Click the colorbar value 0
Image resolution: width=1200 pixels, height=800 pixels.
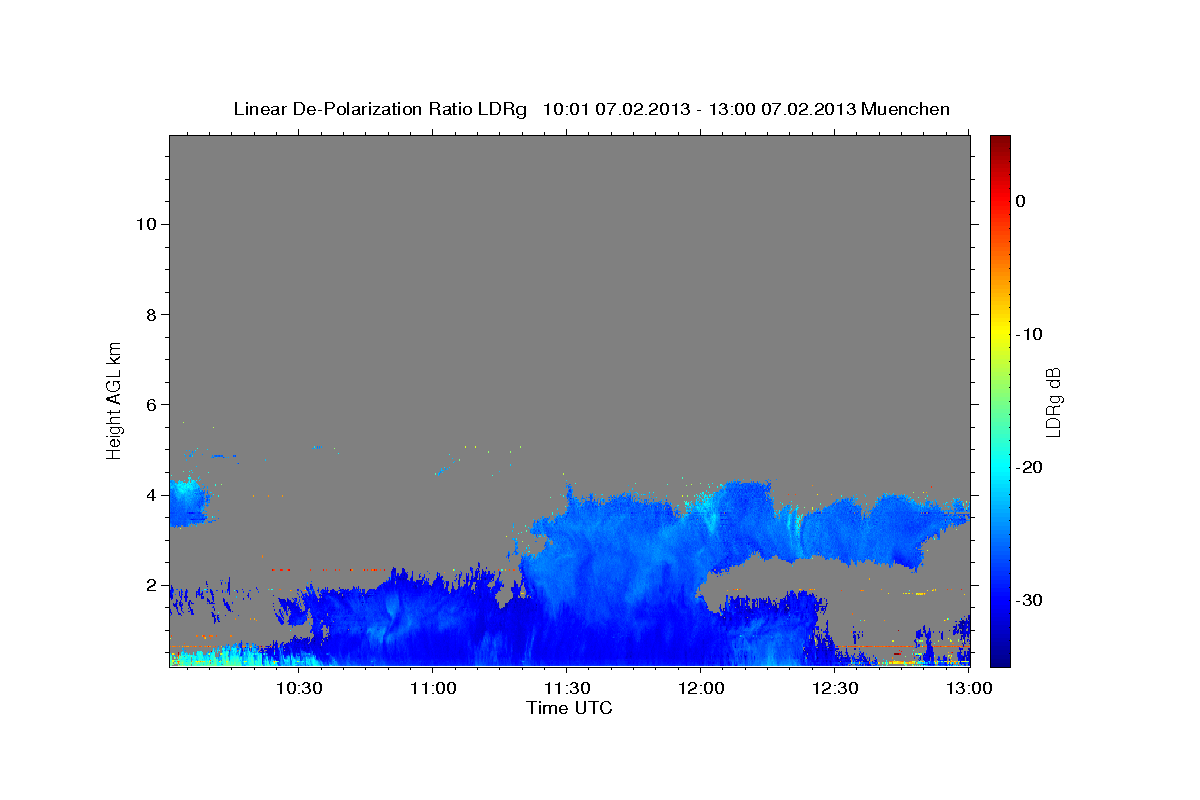click(1021, 201)
